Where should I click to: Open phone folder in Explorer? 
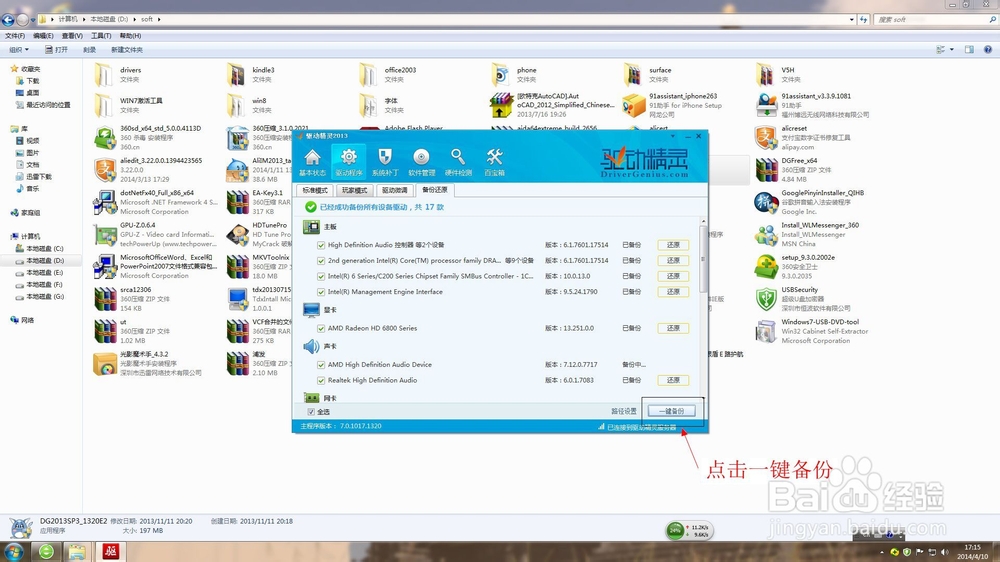pyautogui.click(x=501, y=75)
